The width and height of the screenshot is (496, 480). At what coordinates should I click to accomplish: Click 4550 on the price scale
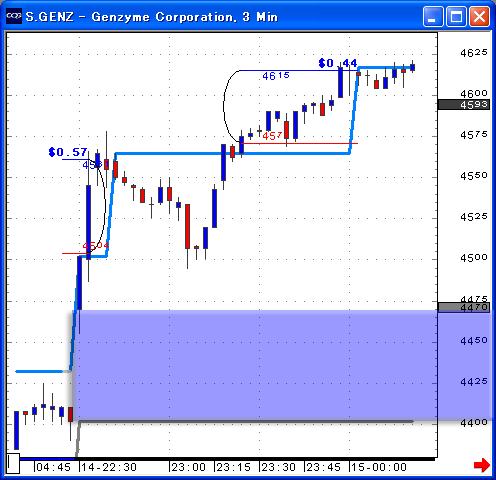(474, 176)
